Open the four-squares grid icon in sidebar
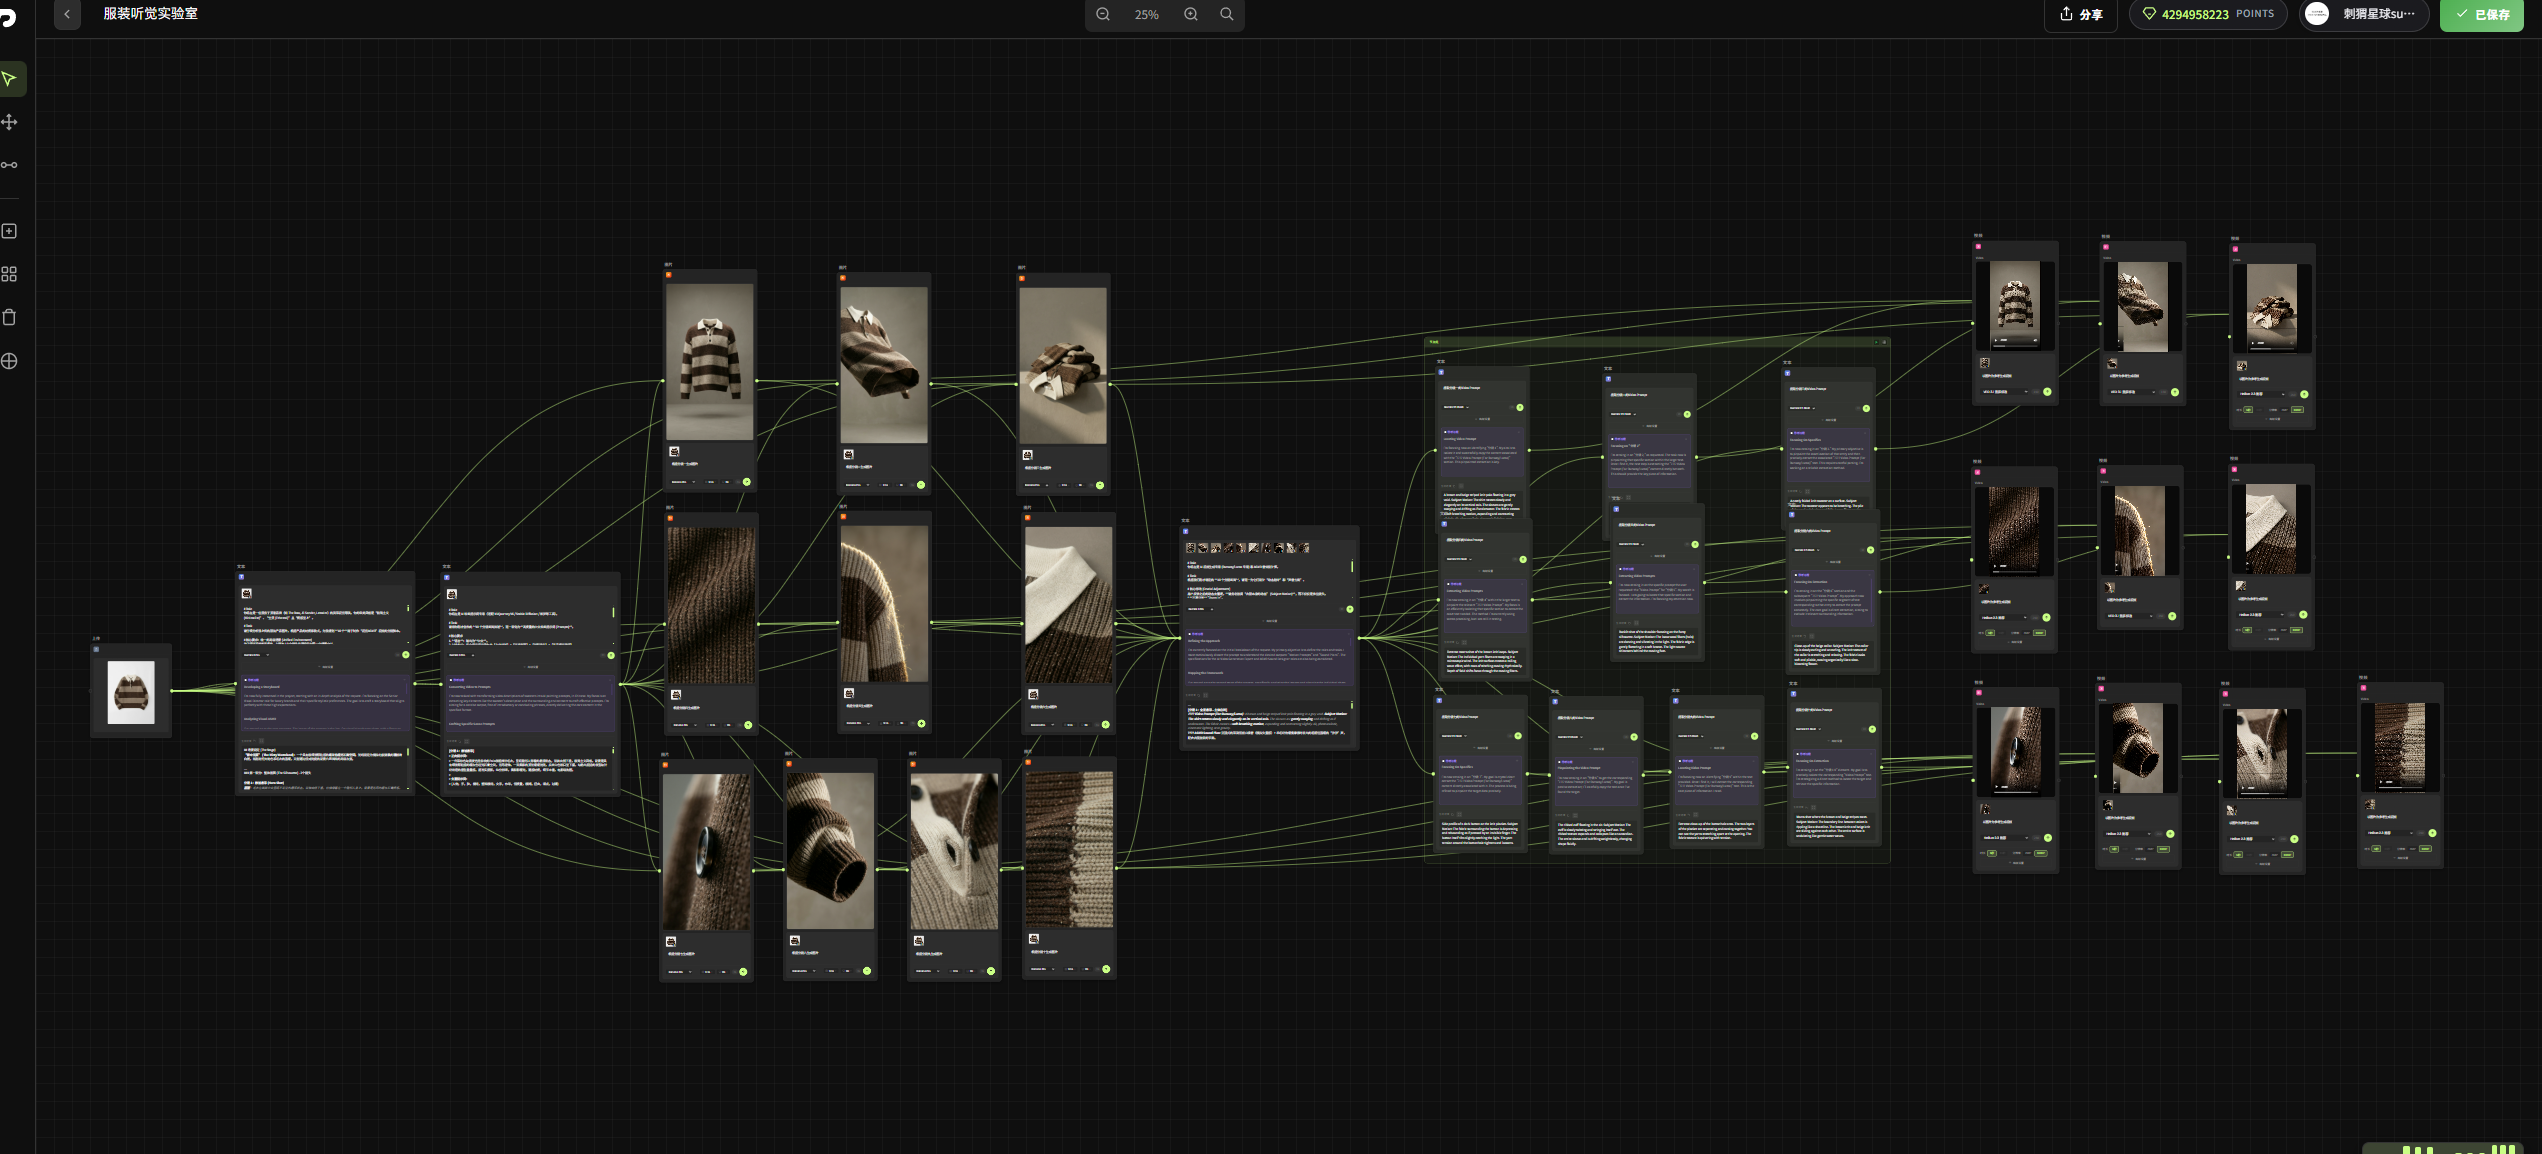The height and width of the screenshot is (1154, 2542). 10,274
